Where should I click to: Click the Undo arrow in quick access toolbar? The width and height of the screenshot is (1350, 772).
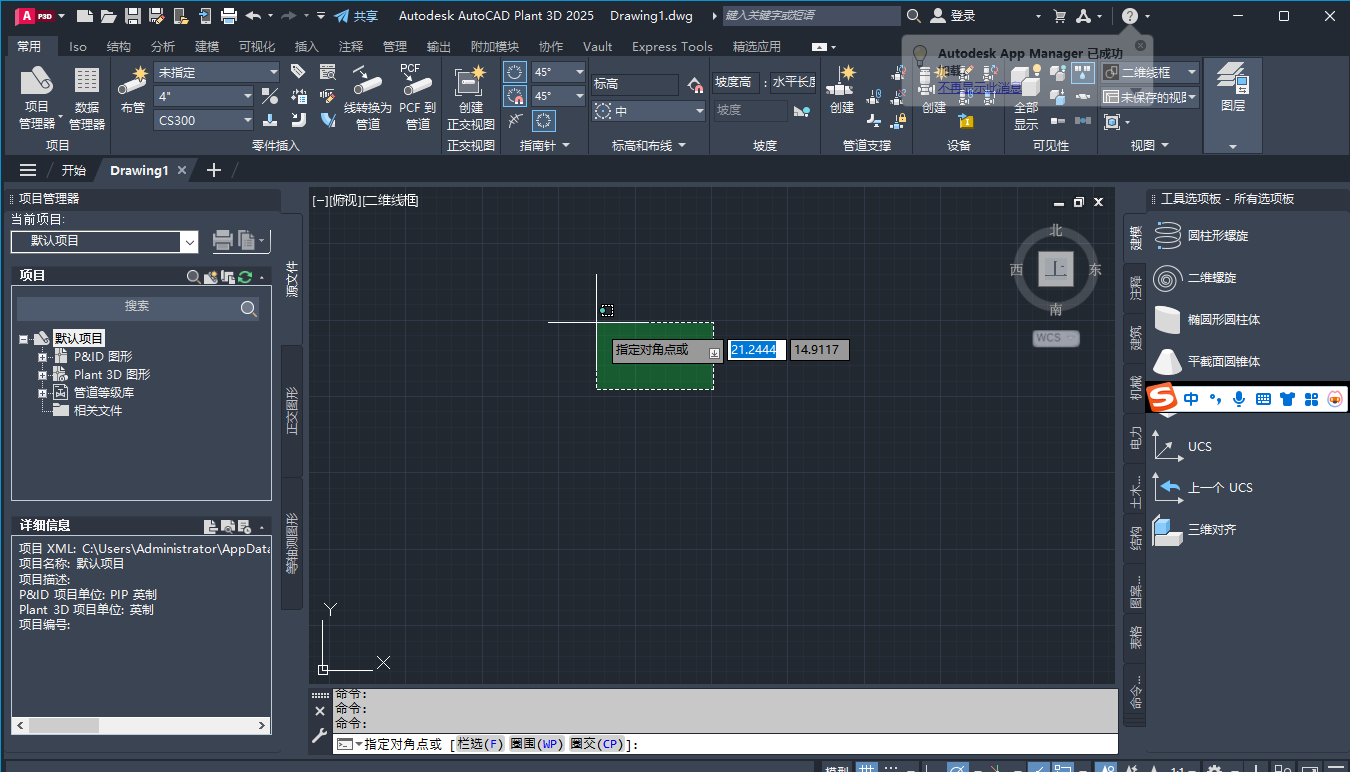[x=252, y=16]
